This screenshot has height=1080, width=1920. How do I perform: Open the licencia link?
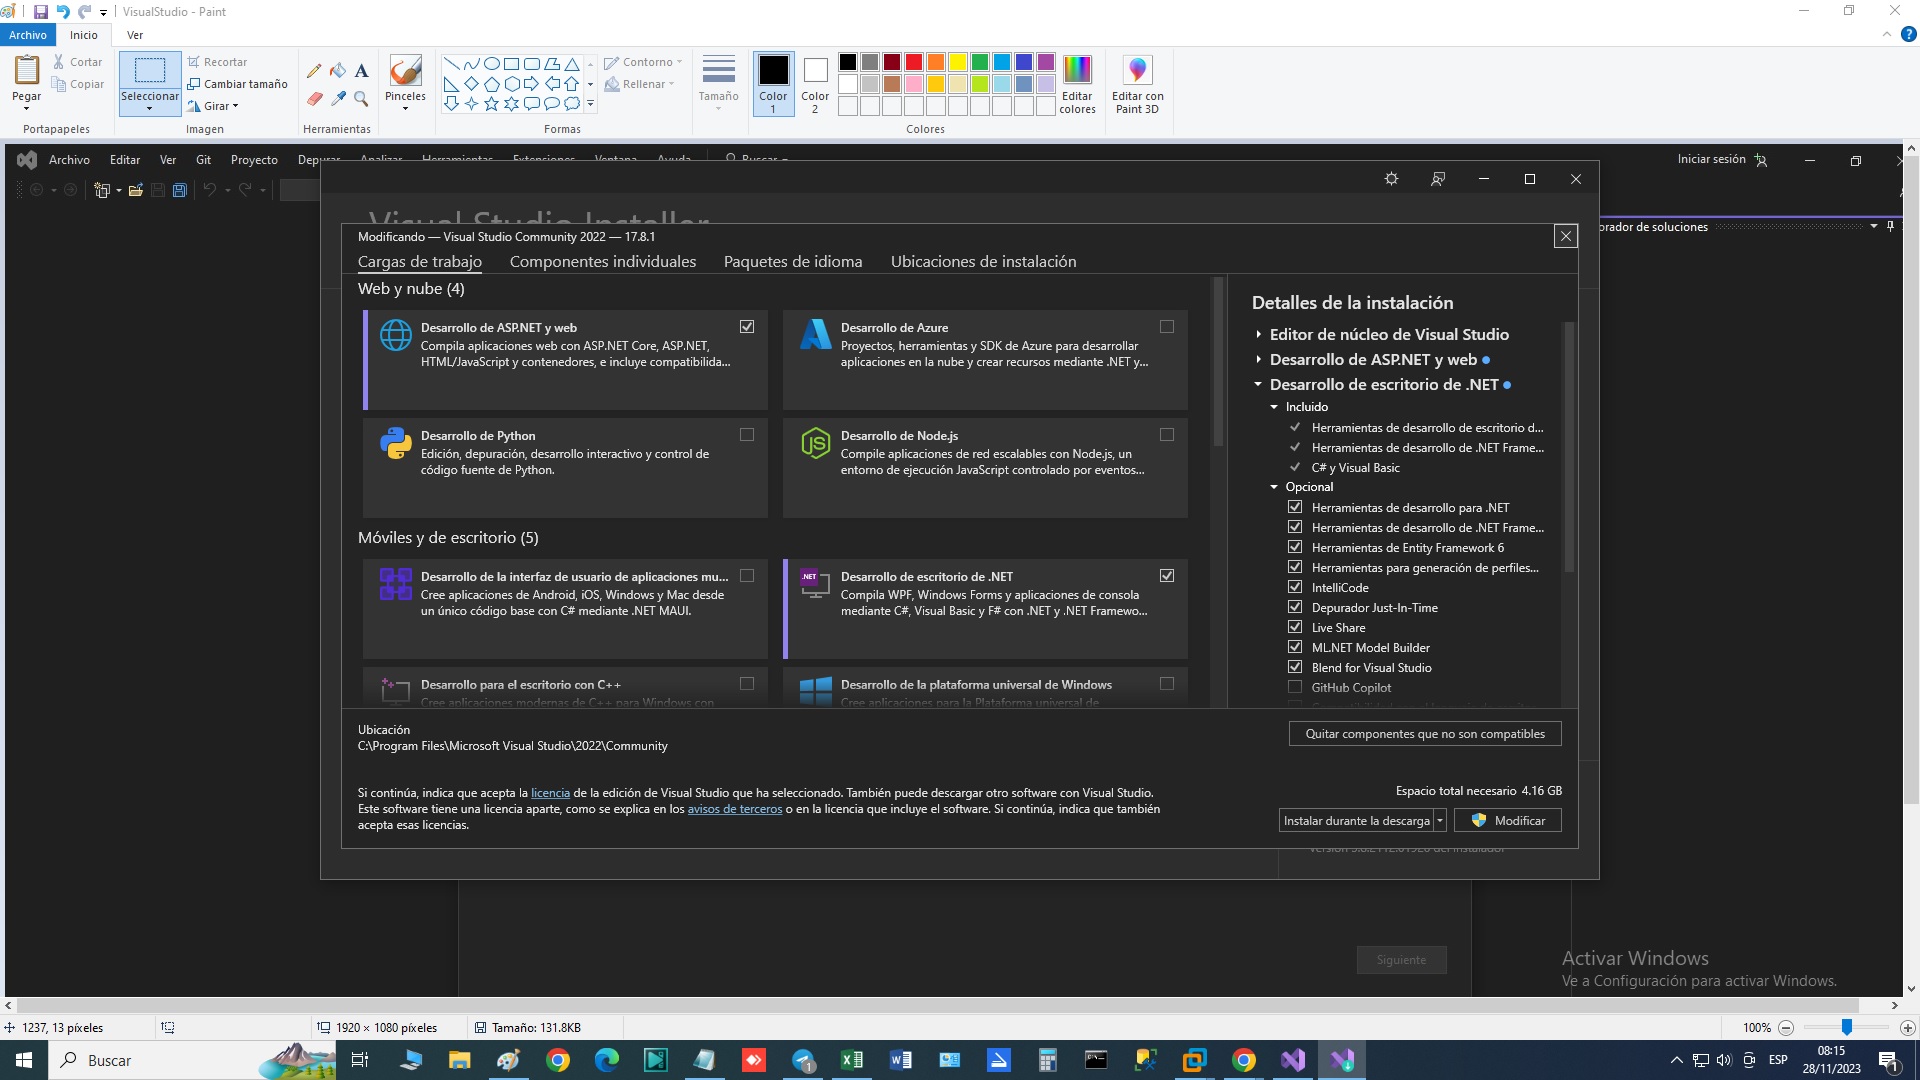(550, 793)
